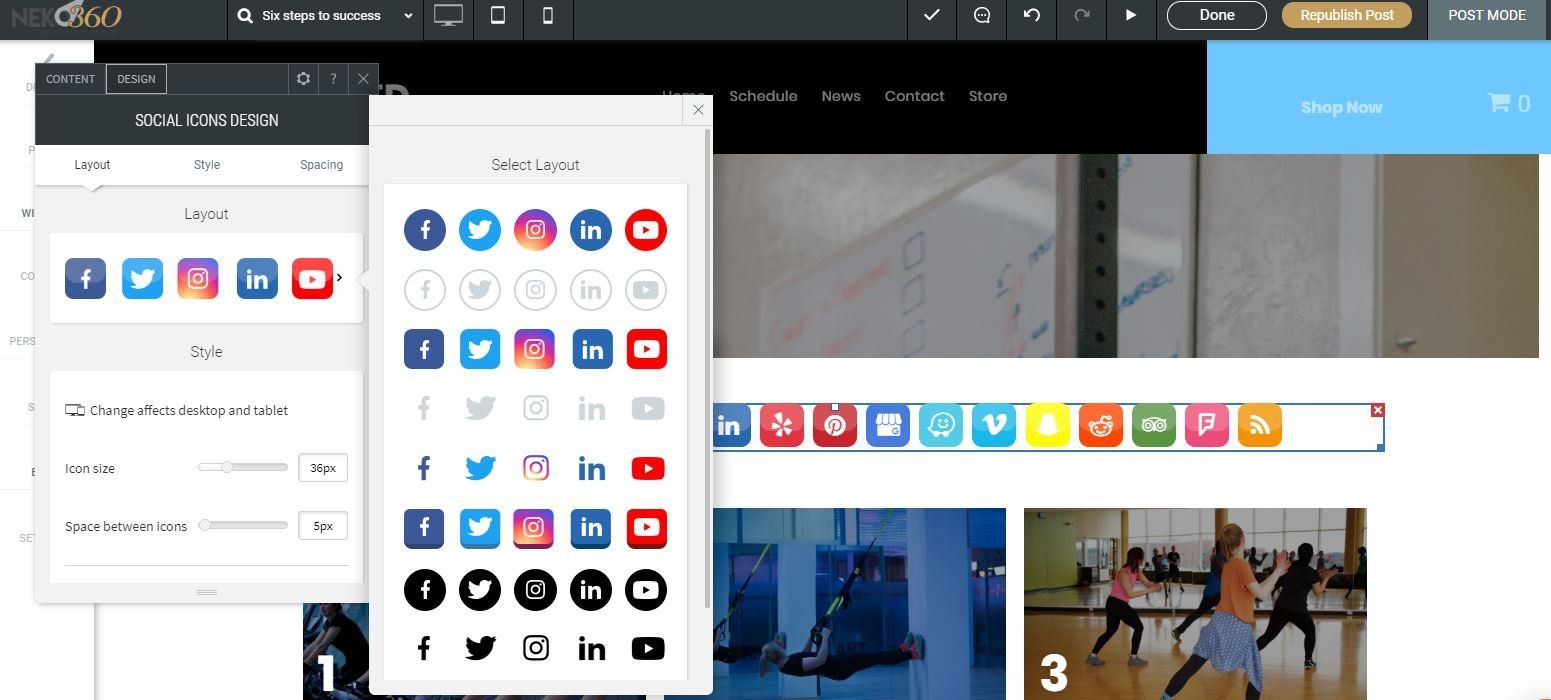
Task: Open the DESIGN tab of widget panel
Action: pyautogui.click(x=136, y=79)
